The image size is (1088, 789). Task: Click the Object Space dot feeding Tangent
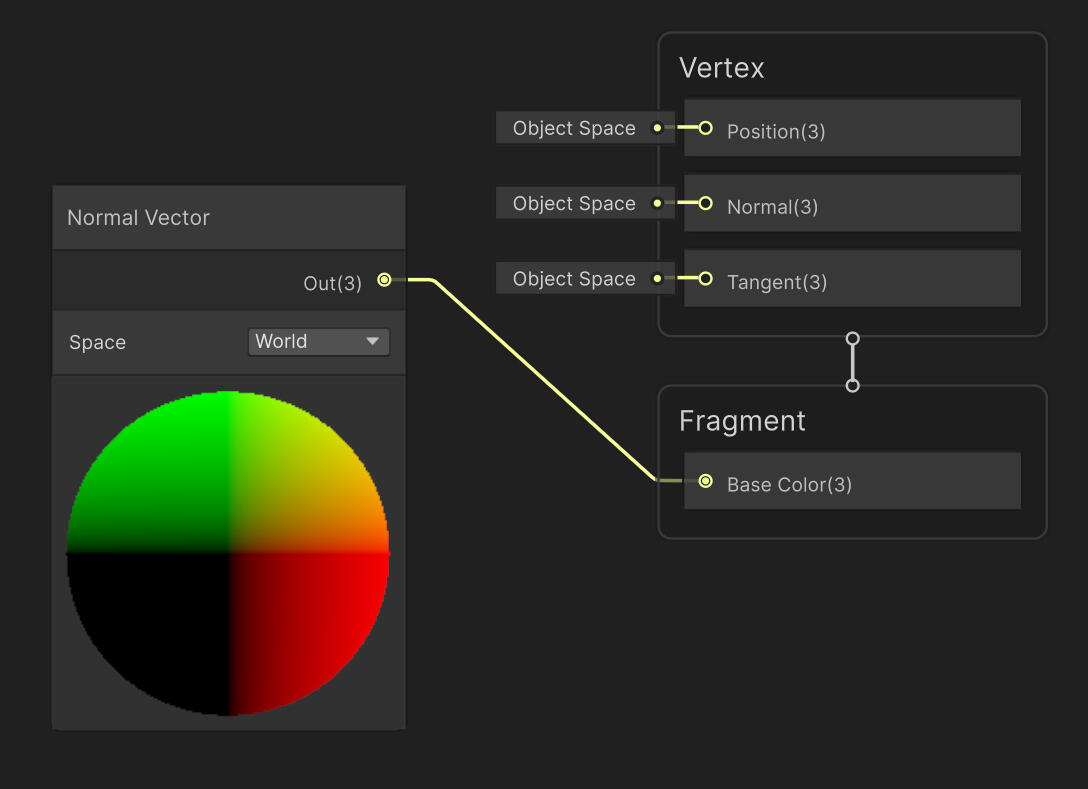pyautogui.click(x=657, y=279)
